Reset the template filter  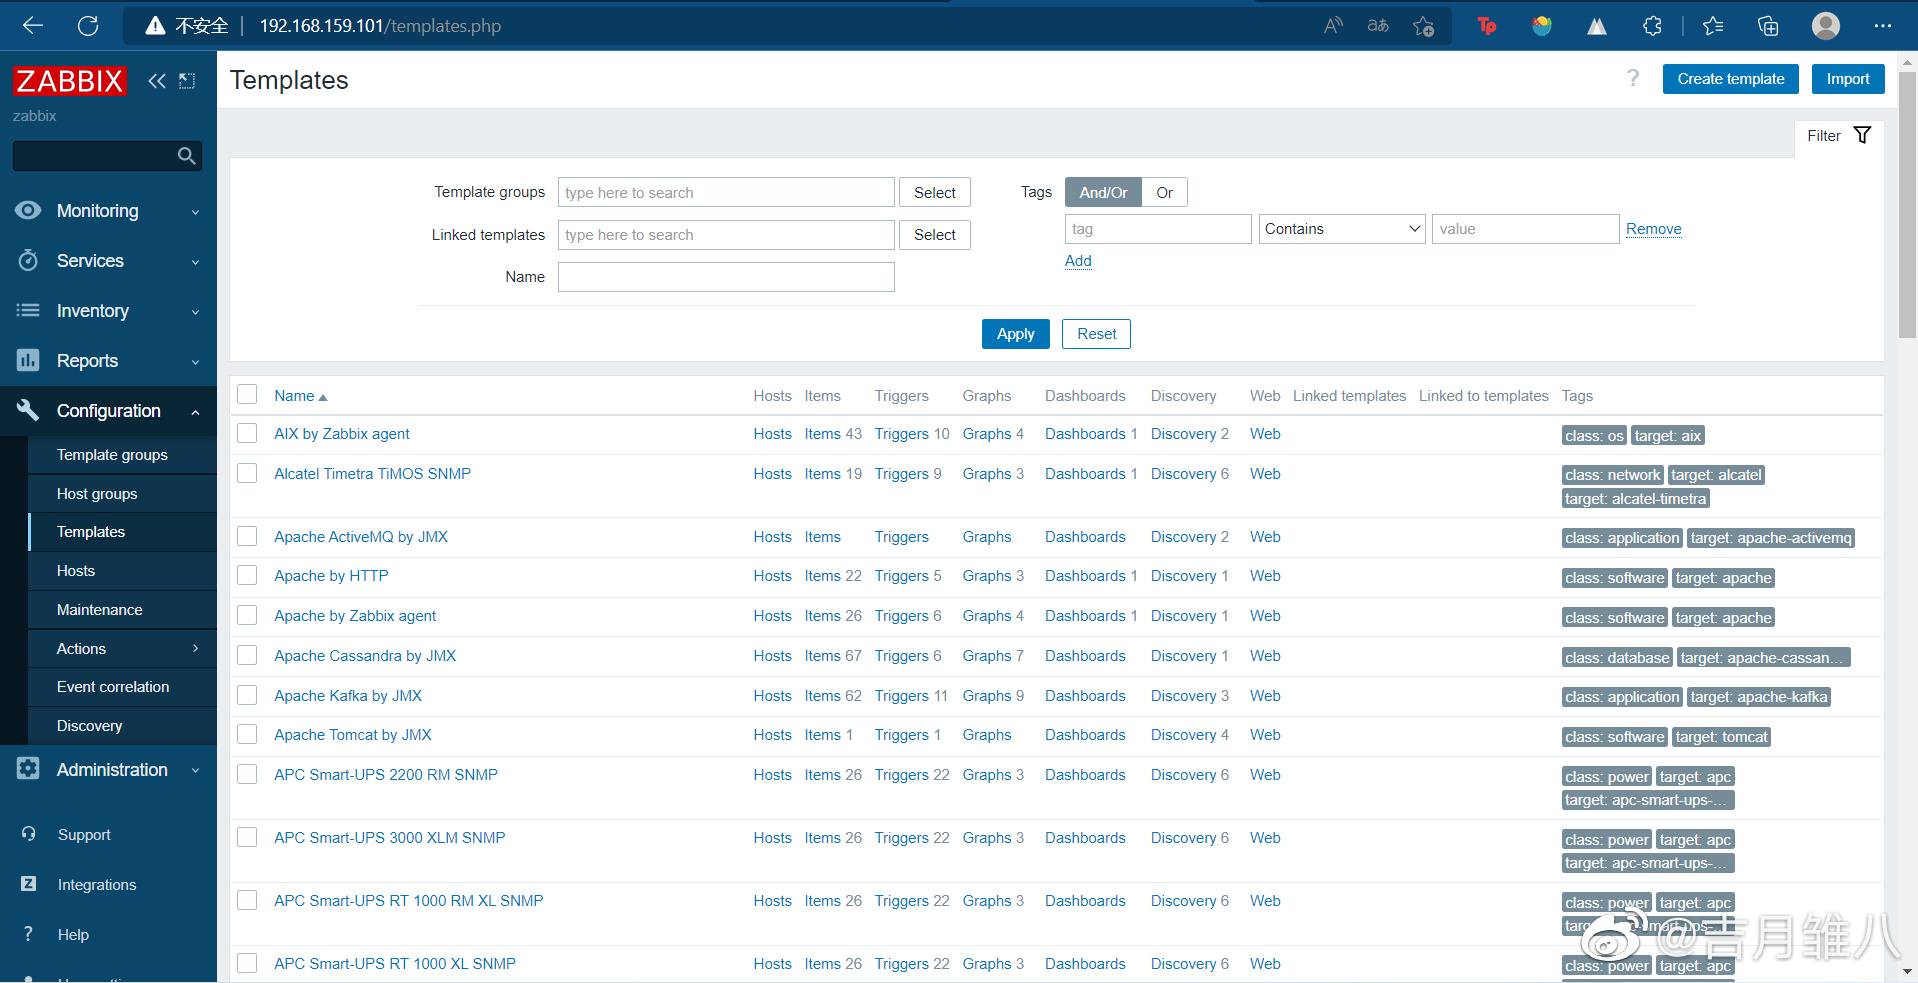[1096, 334]
